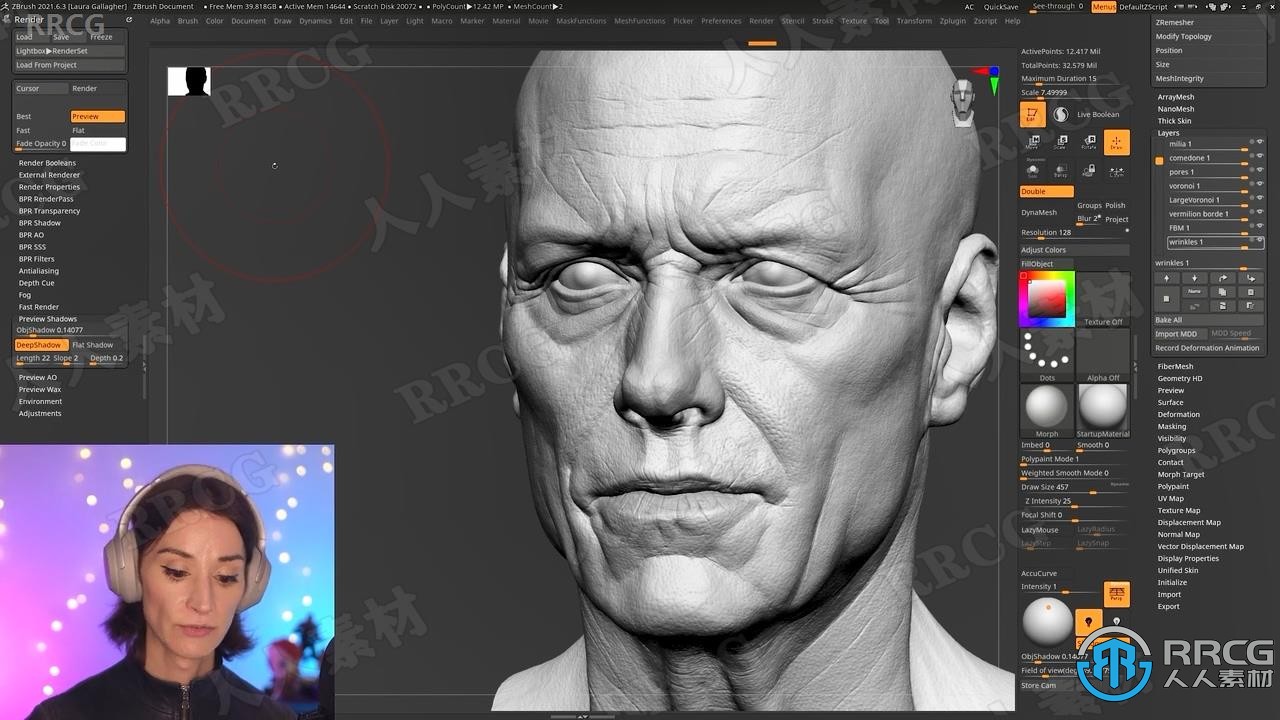1280x720 pixels.
Task: Click the layer move-up arrow icon
Action: pos(1166,278)
